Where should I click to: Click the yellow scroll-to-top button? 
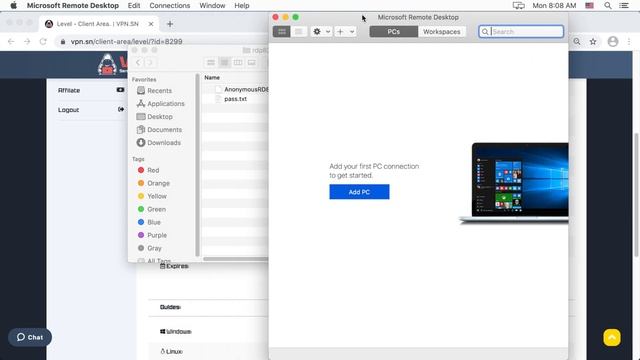pyautogui.click(x=612, y=338)
